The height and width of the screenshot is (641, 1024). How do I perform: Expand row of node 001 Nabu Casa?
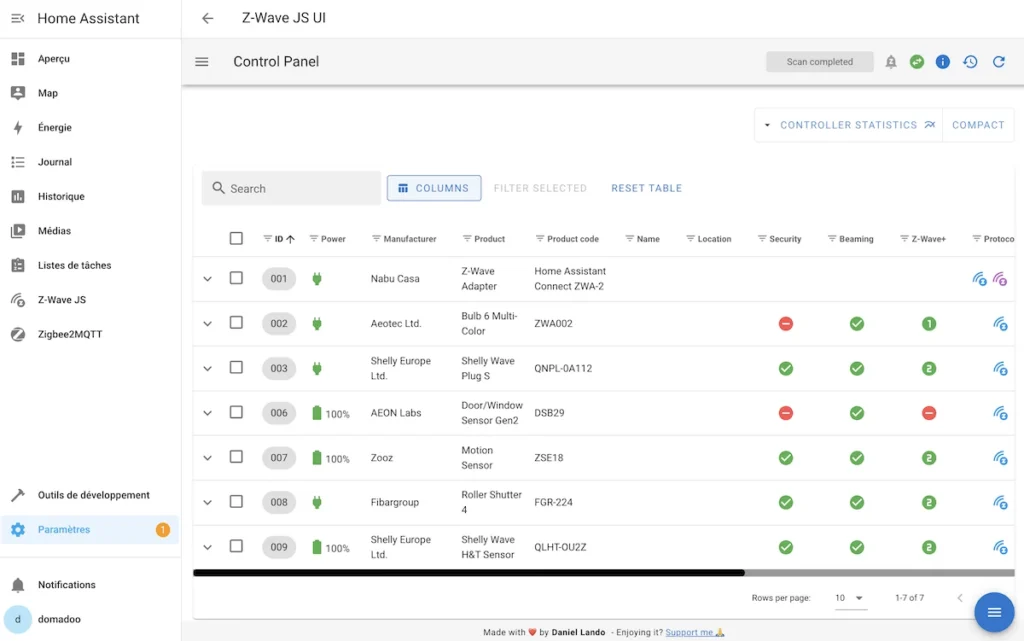tap(208, 279)
